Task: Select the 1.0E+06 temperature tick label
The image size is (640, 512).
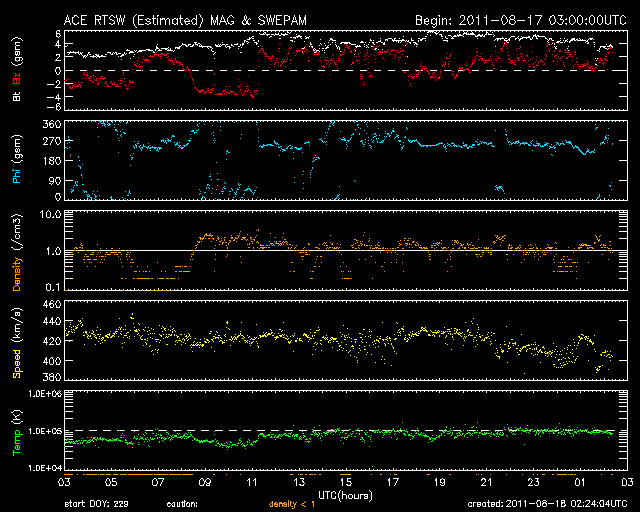Action: click(x=45, y=394)
